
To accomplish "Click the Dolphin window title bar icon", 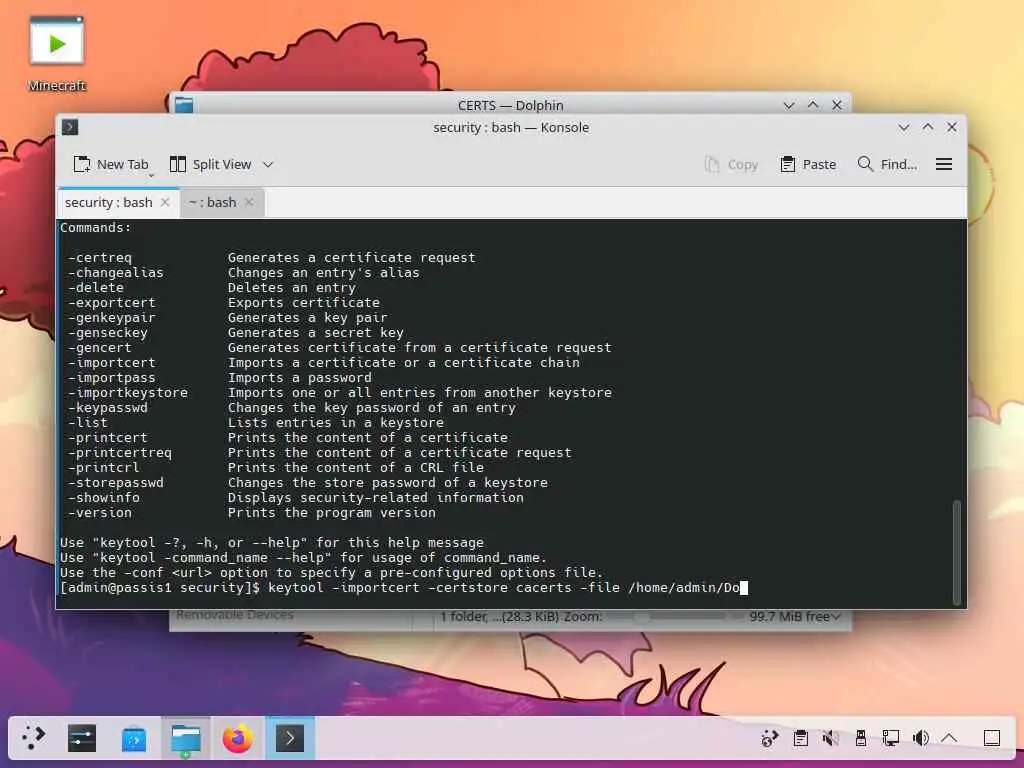I will click(184, 104).
